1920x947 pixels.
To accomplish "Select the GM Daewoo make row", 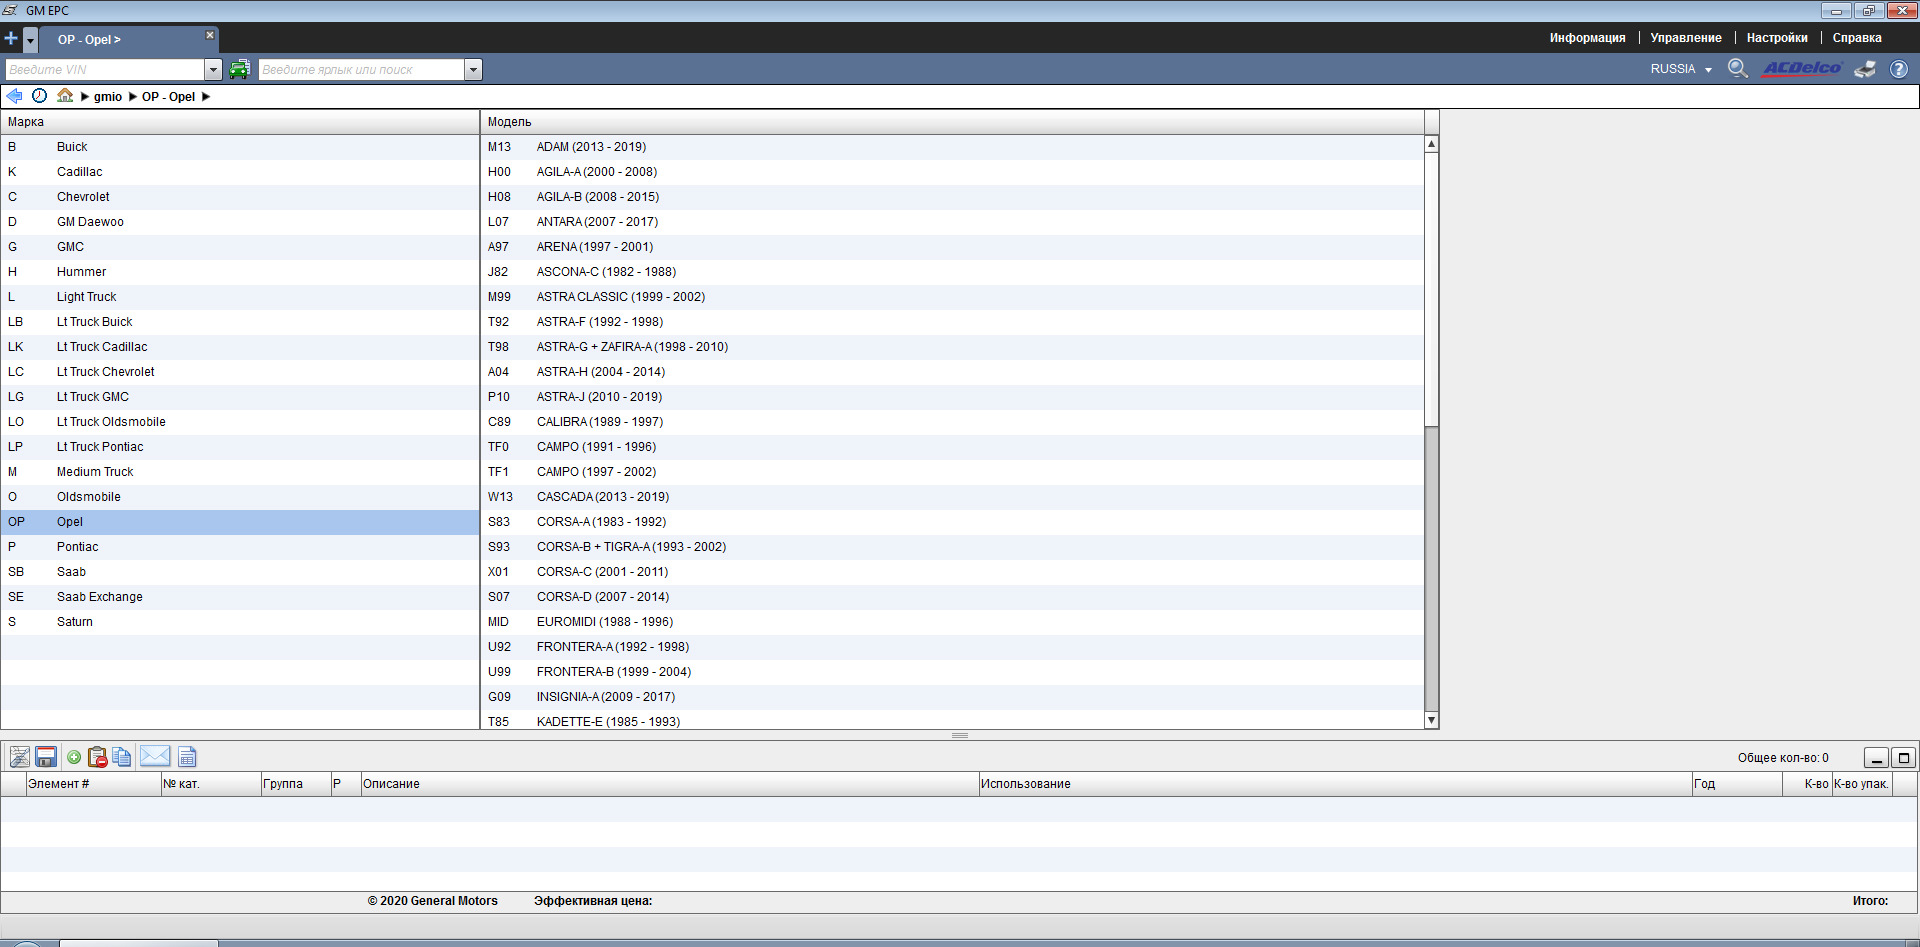I will [x=240, y=222].
